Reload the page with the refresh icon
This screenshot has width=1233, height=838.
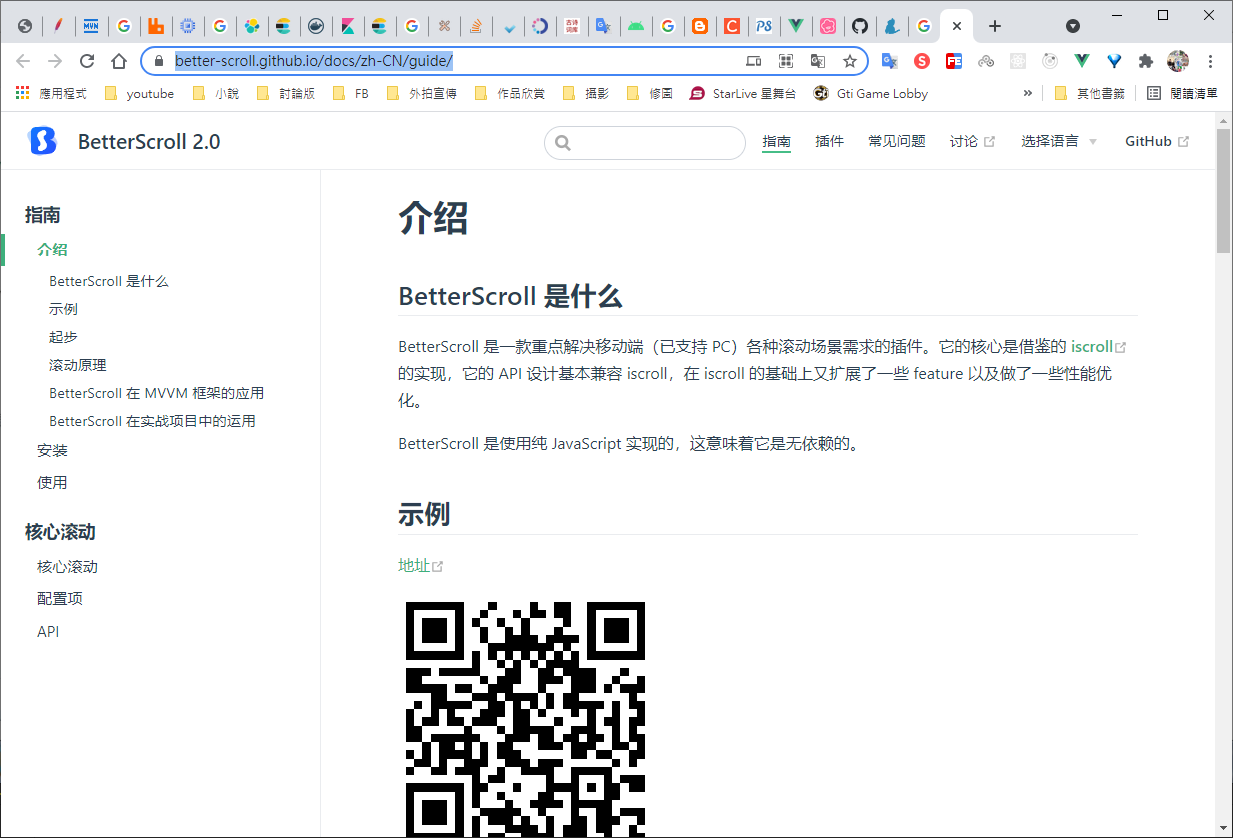(87, 61)
